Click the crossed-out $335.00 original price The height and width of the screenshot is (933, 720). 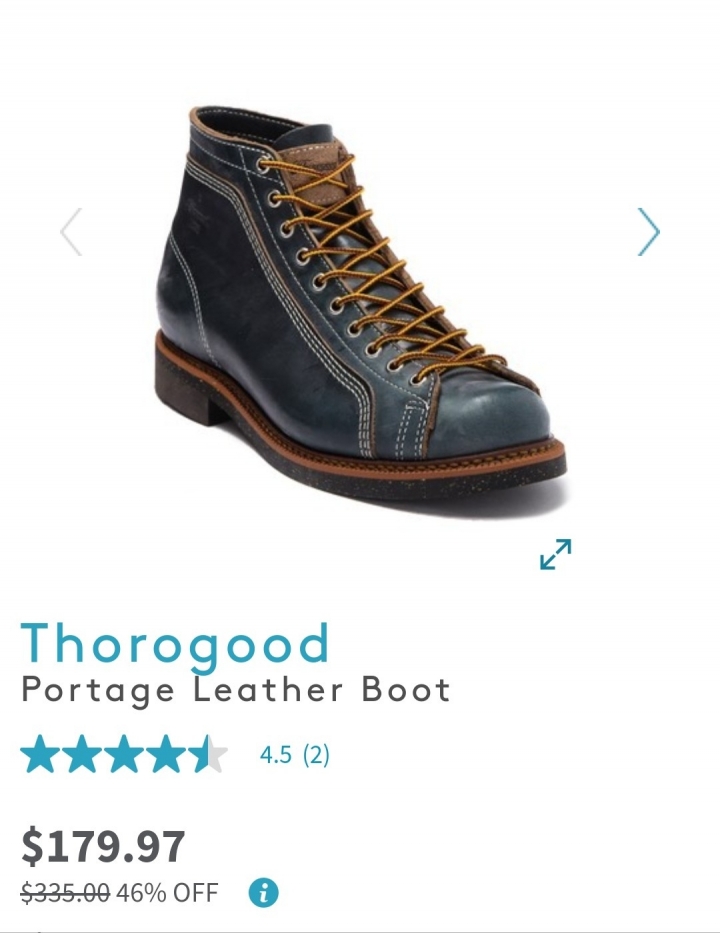(65, 893)
